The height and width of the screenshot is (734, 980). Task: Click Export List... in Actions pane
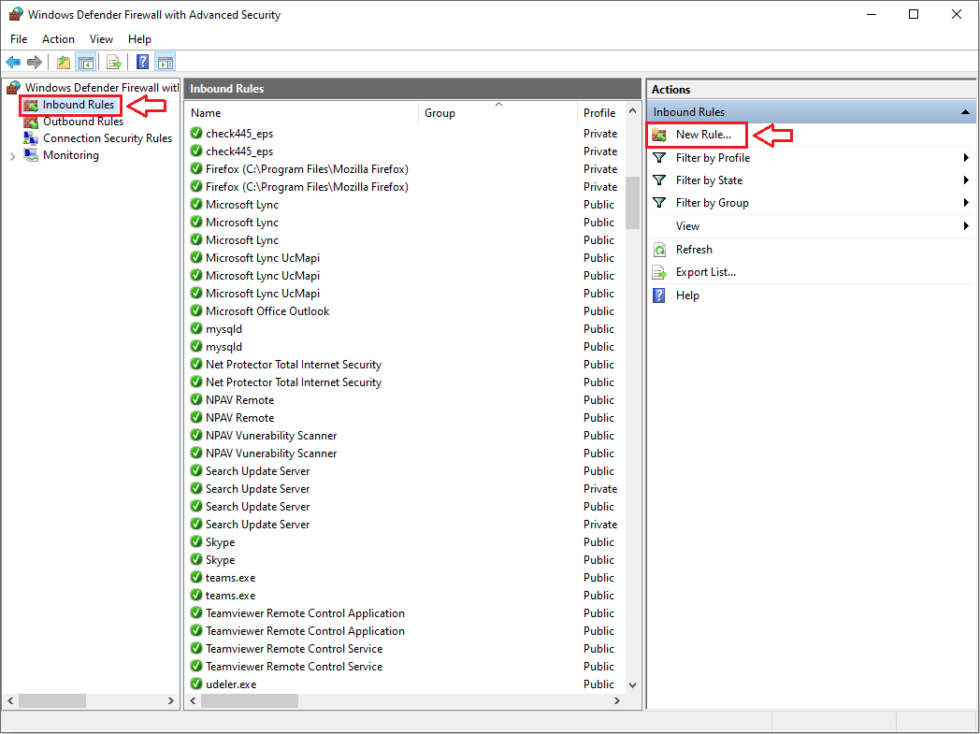pos(705,272)
